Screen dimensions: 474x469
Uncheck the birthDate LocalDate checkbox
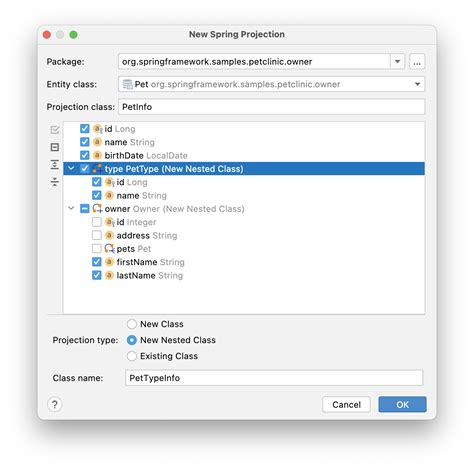[x=85, y=155]
